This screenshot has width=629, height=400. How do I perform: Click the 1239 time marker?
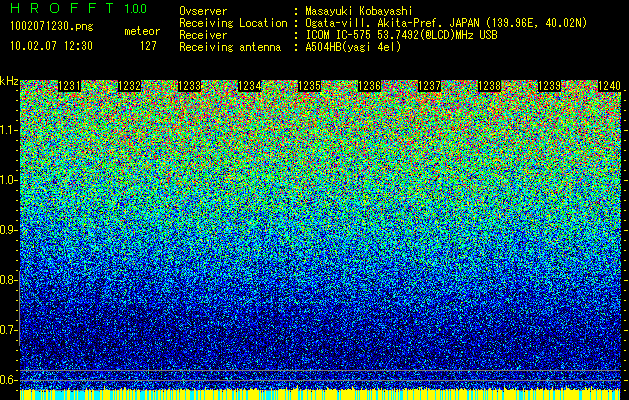point(549,86)
